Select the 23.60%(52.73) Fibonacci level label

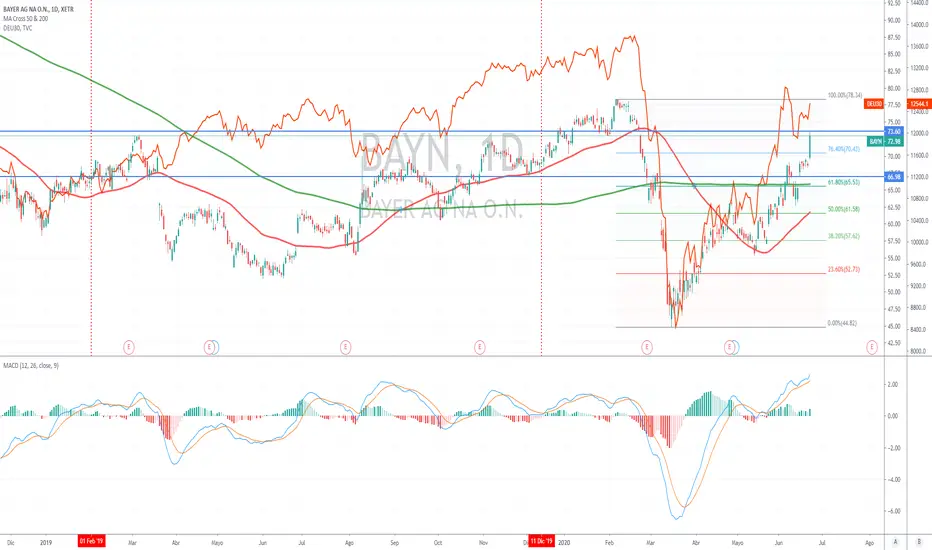(843, 269)
